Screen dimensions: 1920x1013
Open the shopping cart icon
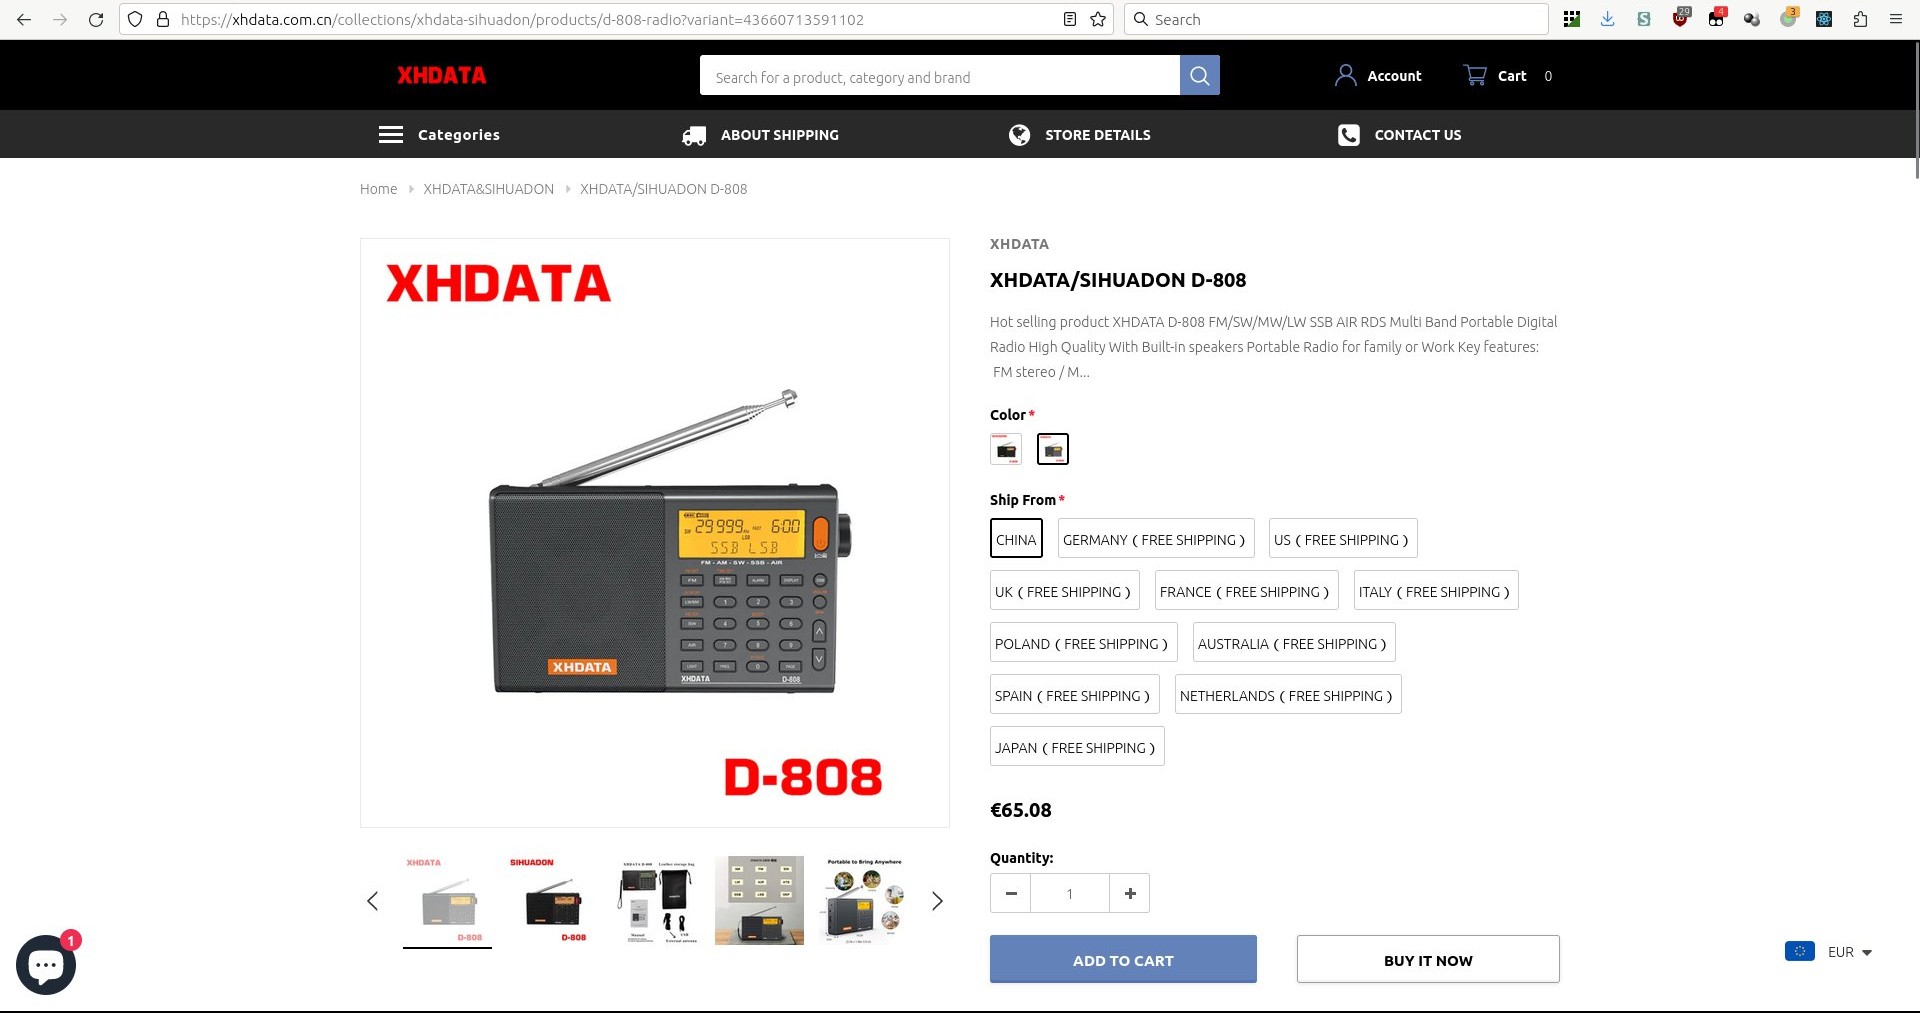(x=1475, y=75)
